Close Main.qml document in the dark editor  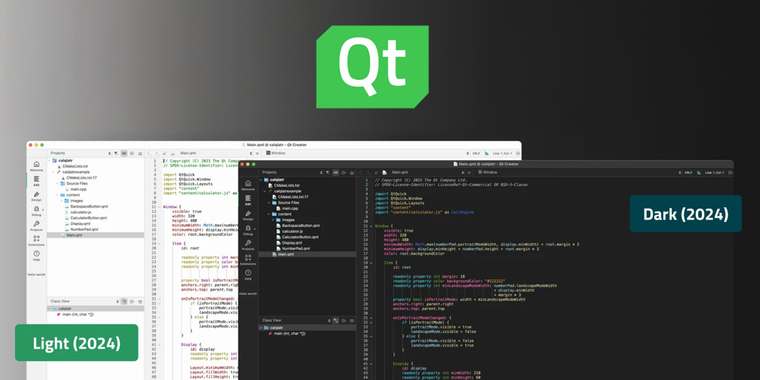point(469,173)
